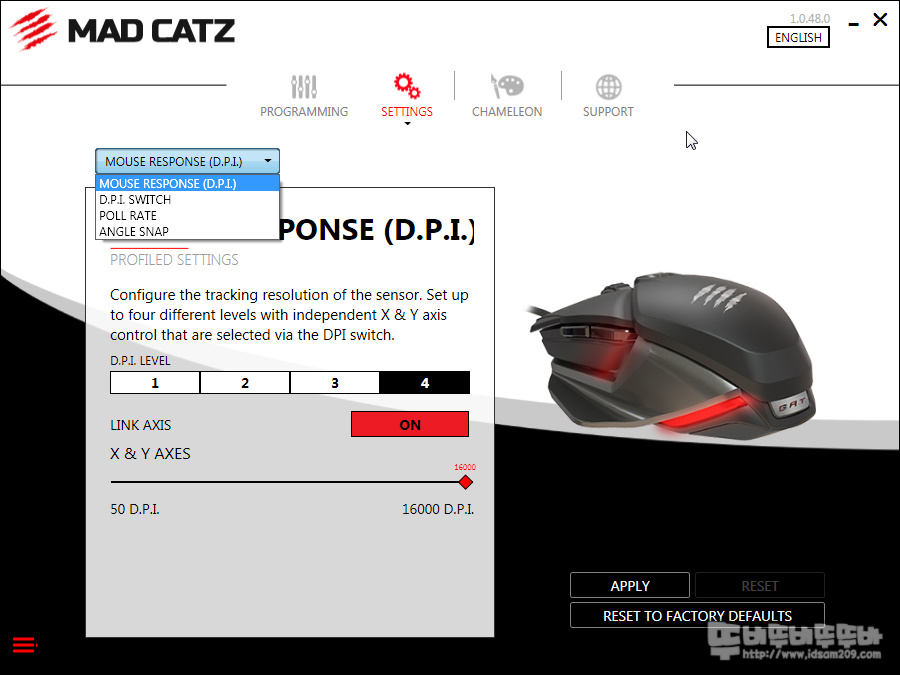Select ANGLE SNAP from the dropdown list
The height and width of the screenshot is (675, 900).
(188, 231)
